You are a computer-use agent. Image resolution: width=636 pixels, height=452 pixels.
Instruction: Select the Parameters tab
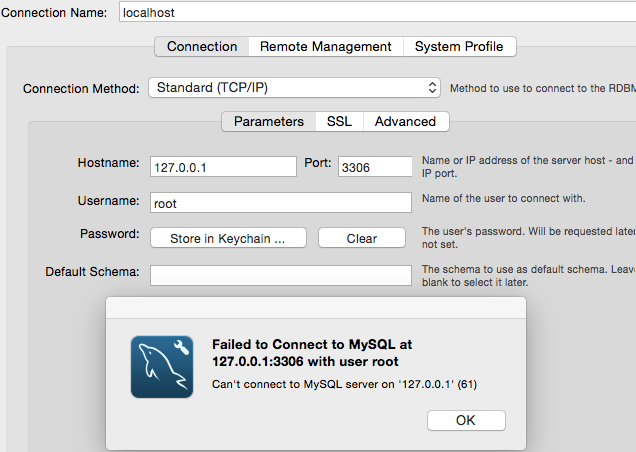(x=269, y=122)
